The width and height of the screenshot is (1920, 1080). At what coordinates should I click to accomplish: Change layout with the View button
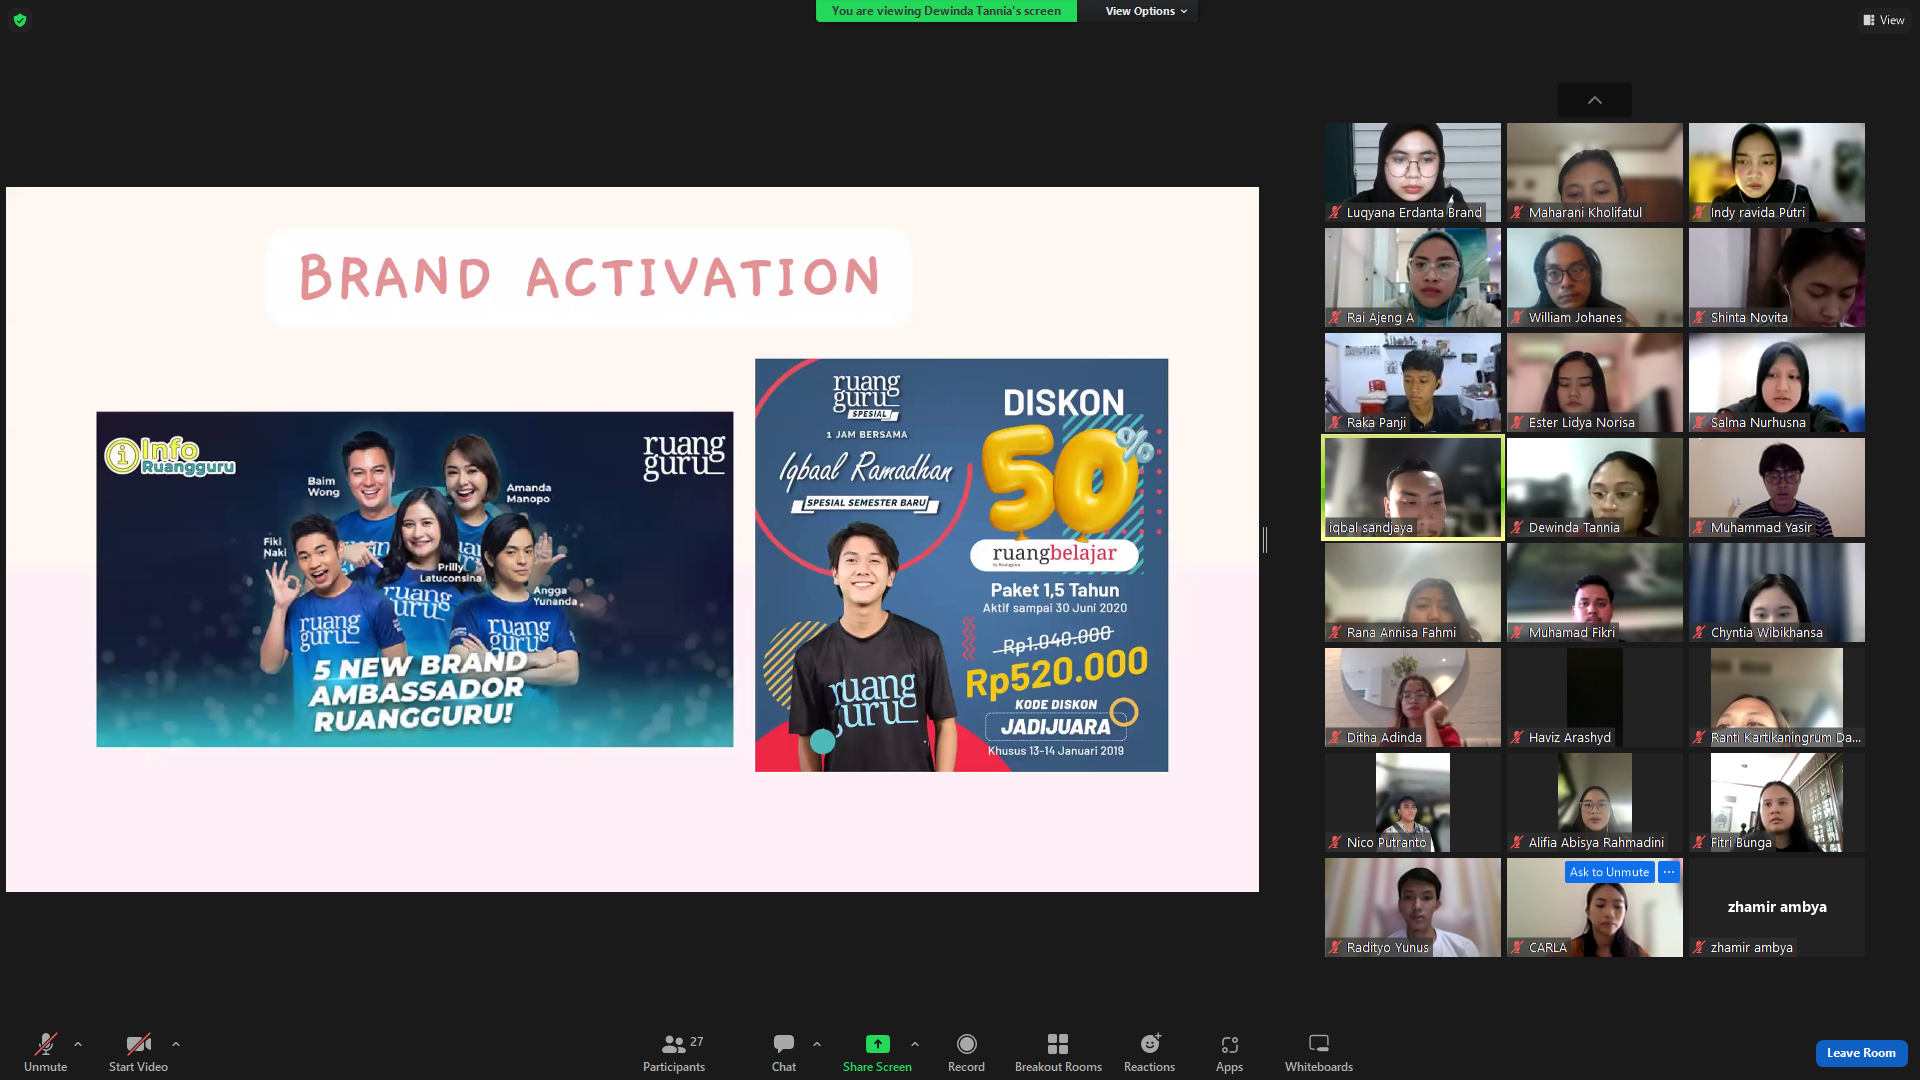(1884, 20)
